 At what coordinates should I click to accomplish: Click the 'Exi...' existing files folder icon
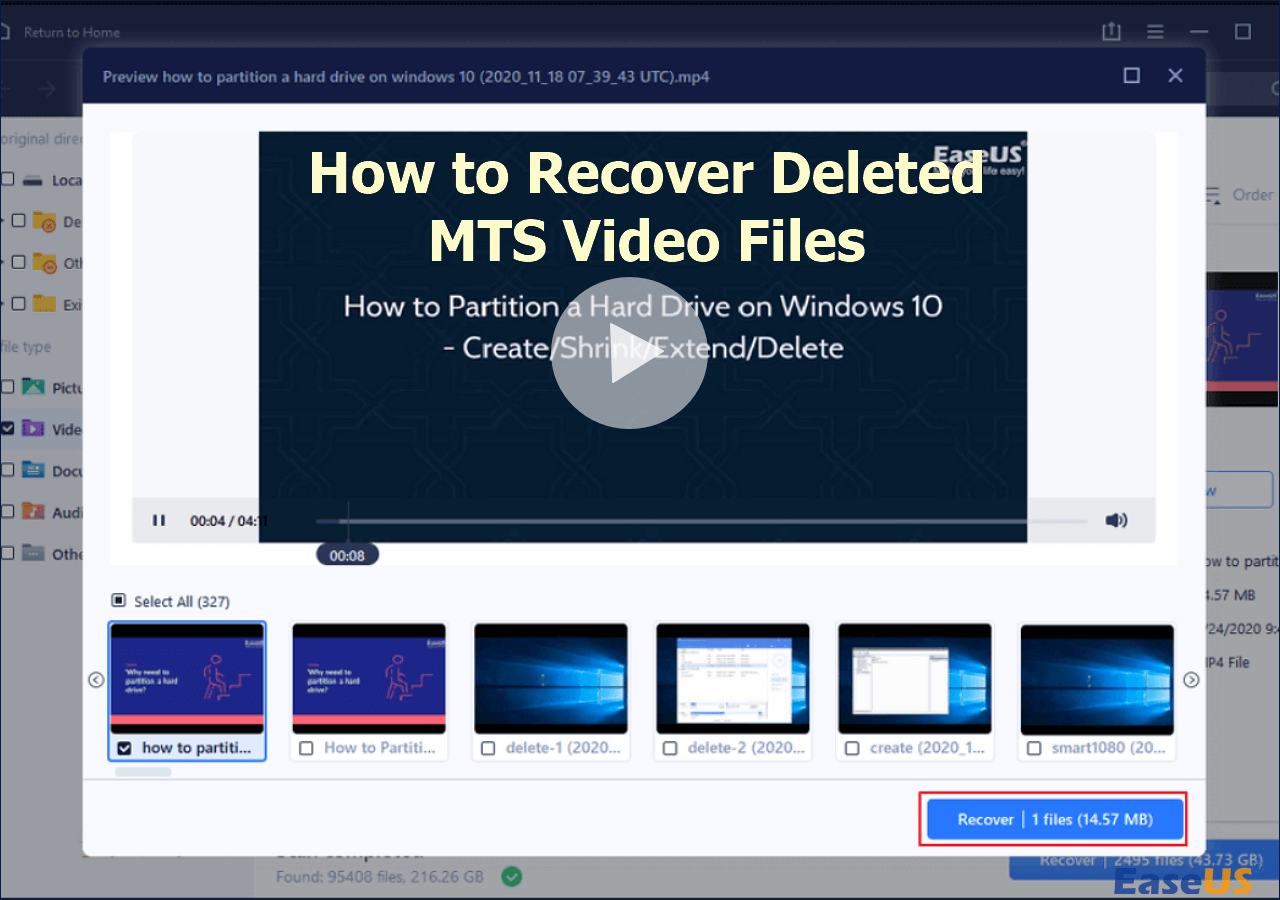pos(44,303)
